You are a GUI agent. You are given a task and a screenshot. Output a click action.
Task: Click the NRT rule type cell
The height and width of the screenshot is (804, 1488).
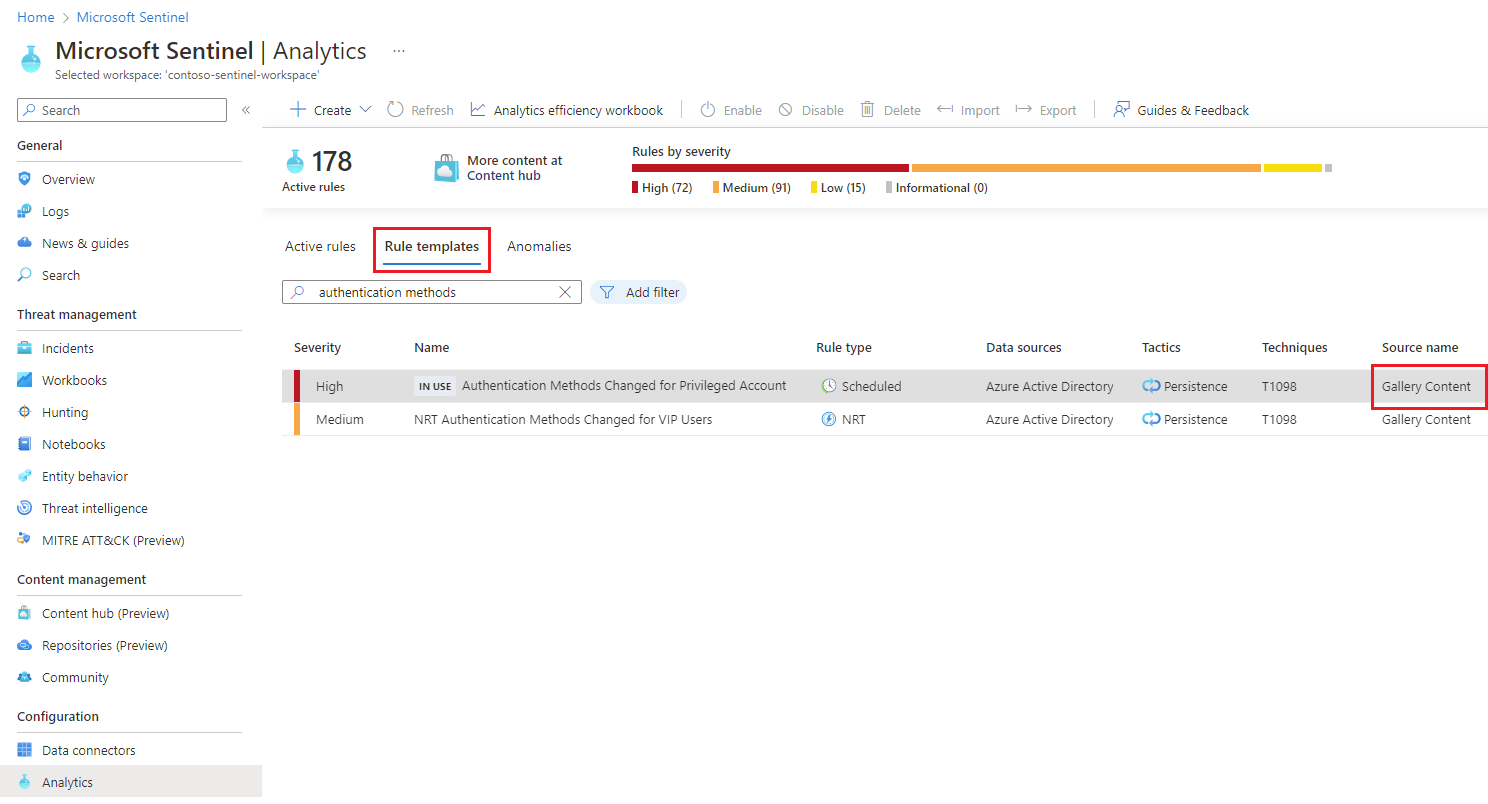pyautogui.click(x=843, y=419)
